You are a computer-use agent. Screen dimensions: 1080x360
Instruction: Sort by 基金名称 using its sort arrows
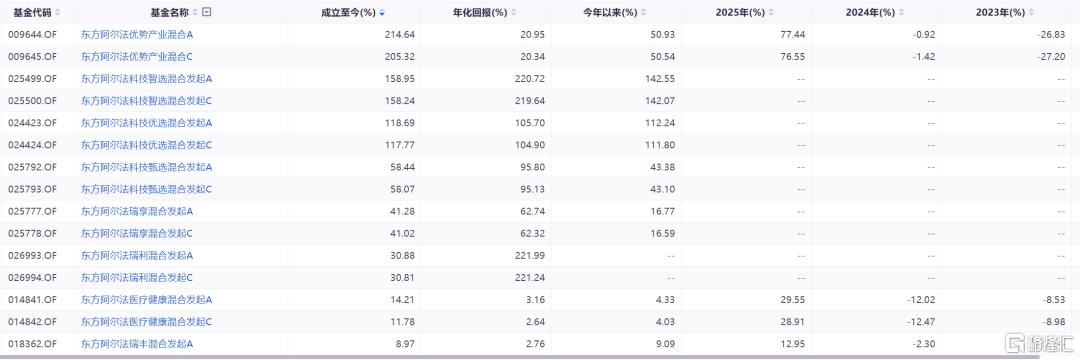tap(196, 12)
